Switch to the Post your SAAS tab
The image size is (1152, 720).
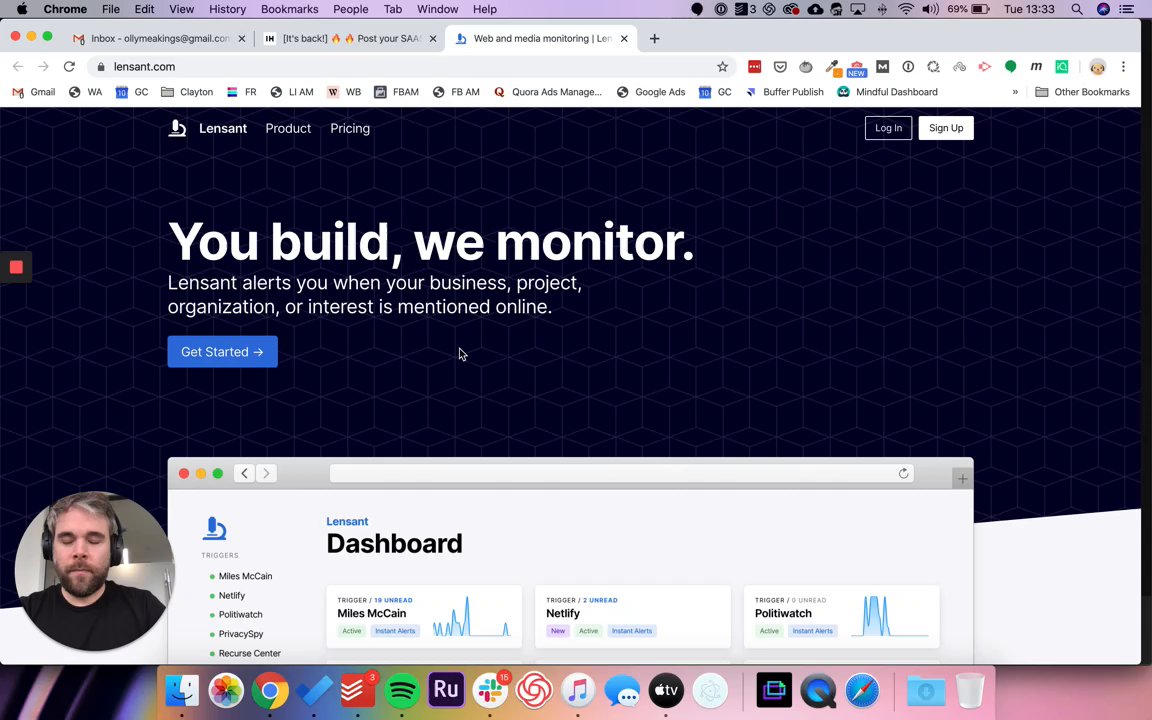352,38
